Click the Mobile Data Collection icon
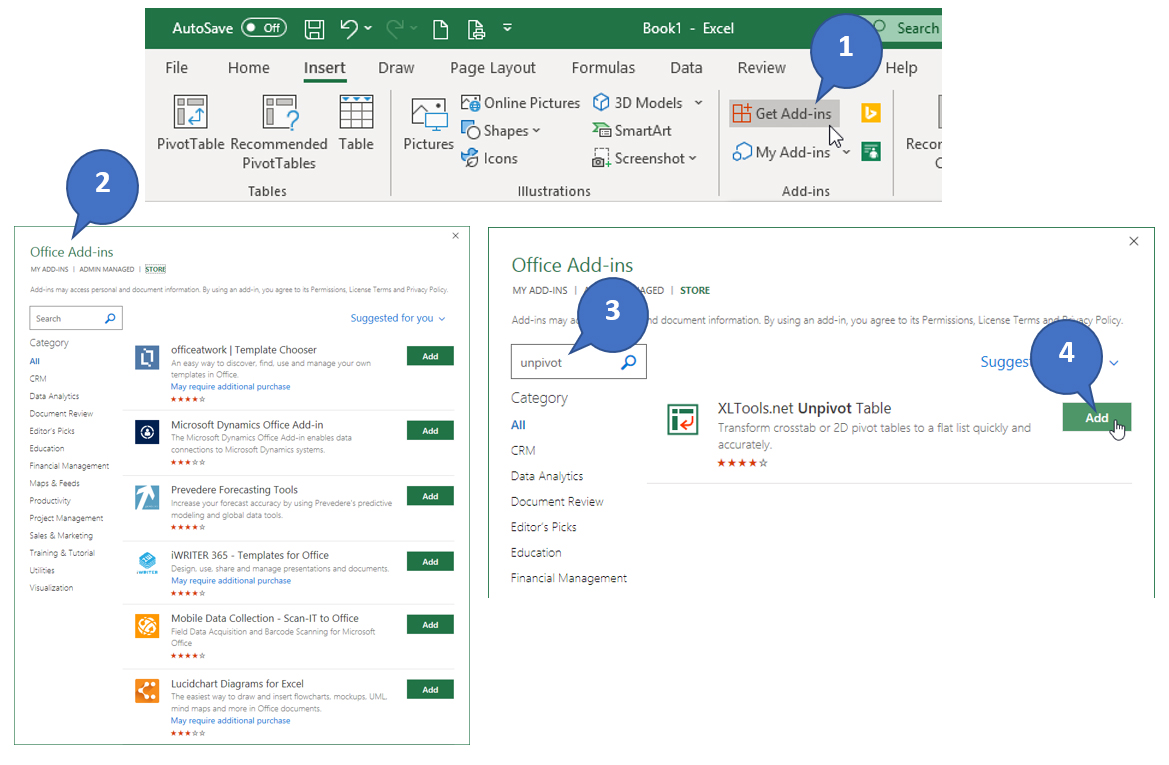The image size is (1169, 765). point(147,626)
